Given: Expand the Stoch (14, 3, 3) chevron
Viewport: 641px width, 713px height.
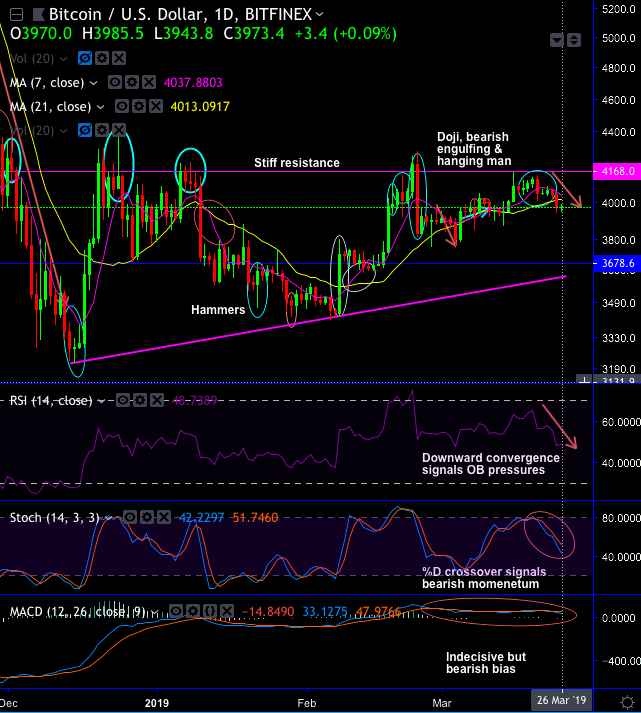Looking at the screenshot, I should pyautogui.click(x=108, y=518).
